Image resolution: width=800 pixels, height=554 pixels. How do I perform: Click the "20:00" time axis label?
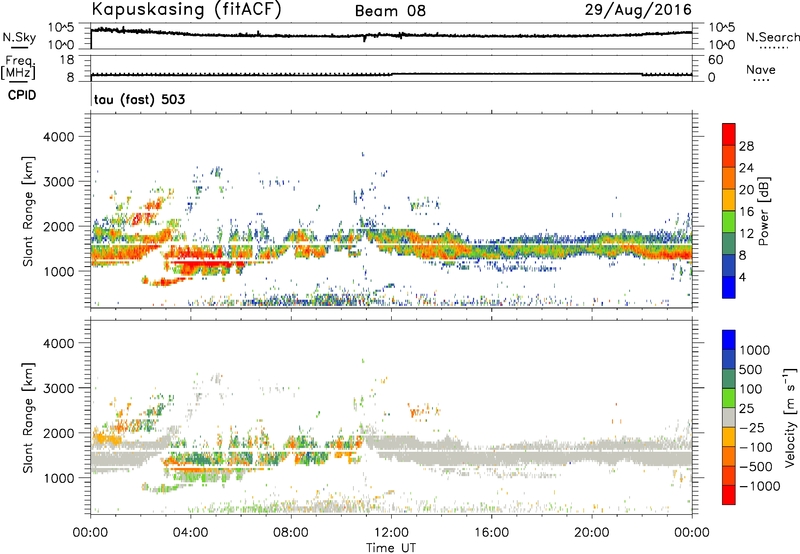592,533
